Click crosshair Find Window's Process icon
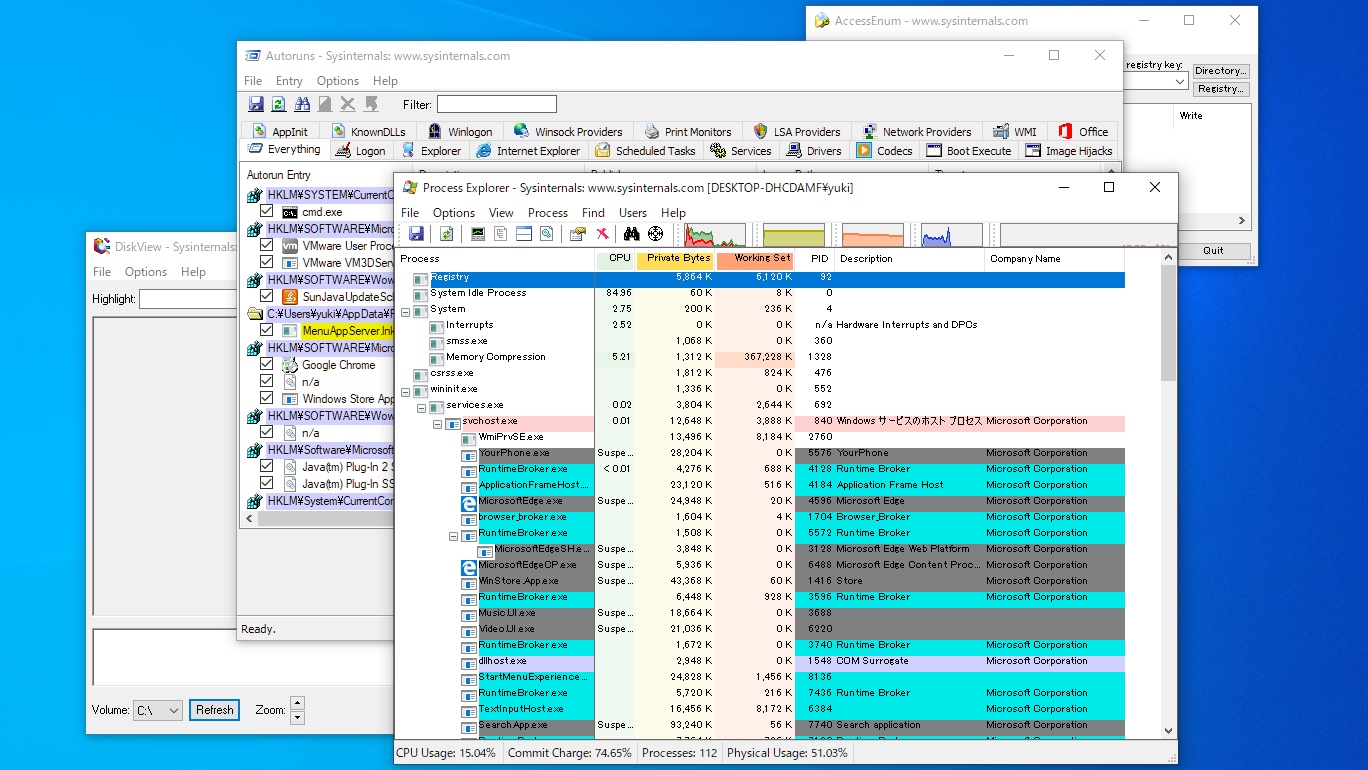This screenshot has width=1368, height=770. (x=656, y=234)
